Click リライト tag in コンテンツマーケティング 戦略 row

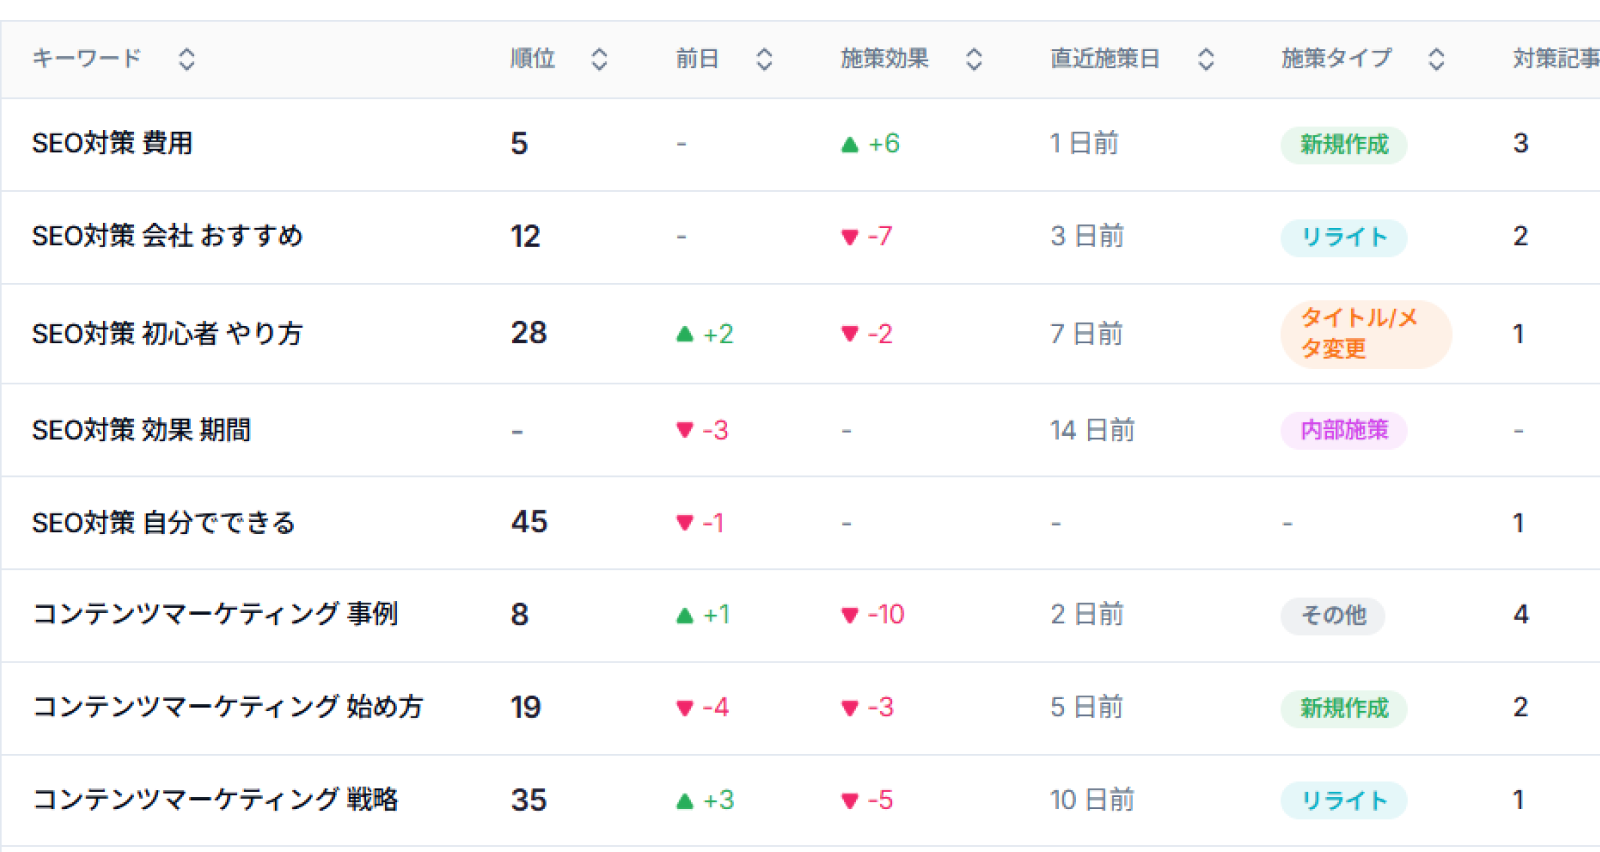coord(1344,801)
